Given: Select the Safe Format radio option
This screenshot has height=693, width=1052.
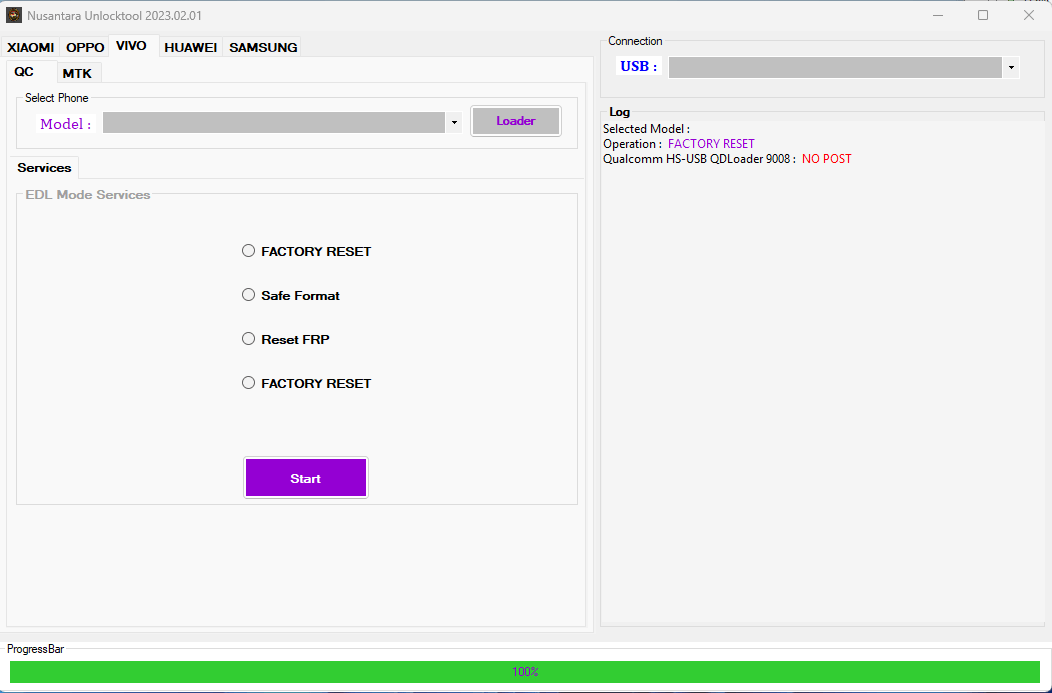Looking at the screenshot, I should 248,294.
